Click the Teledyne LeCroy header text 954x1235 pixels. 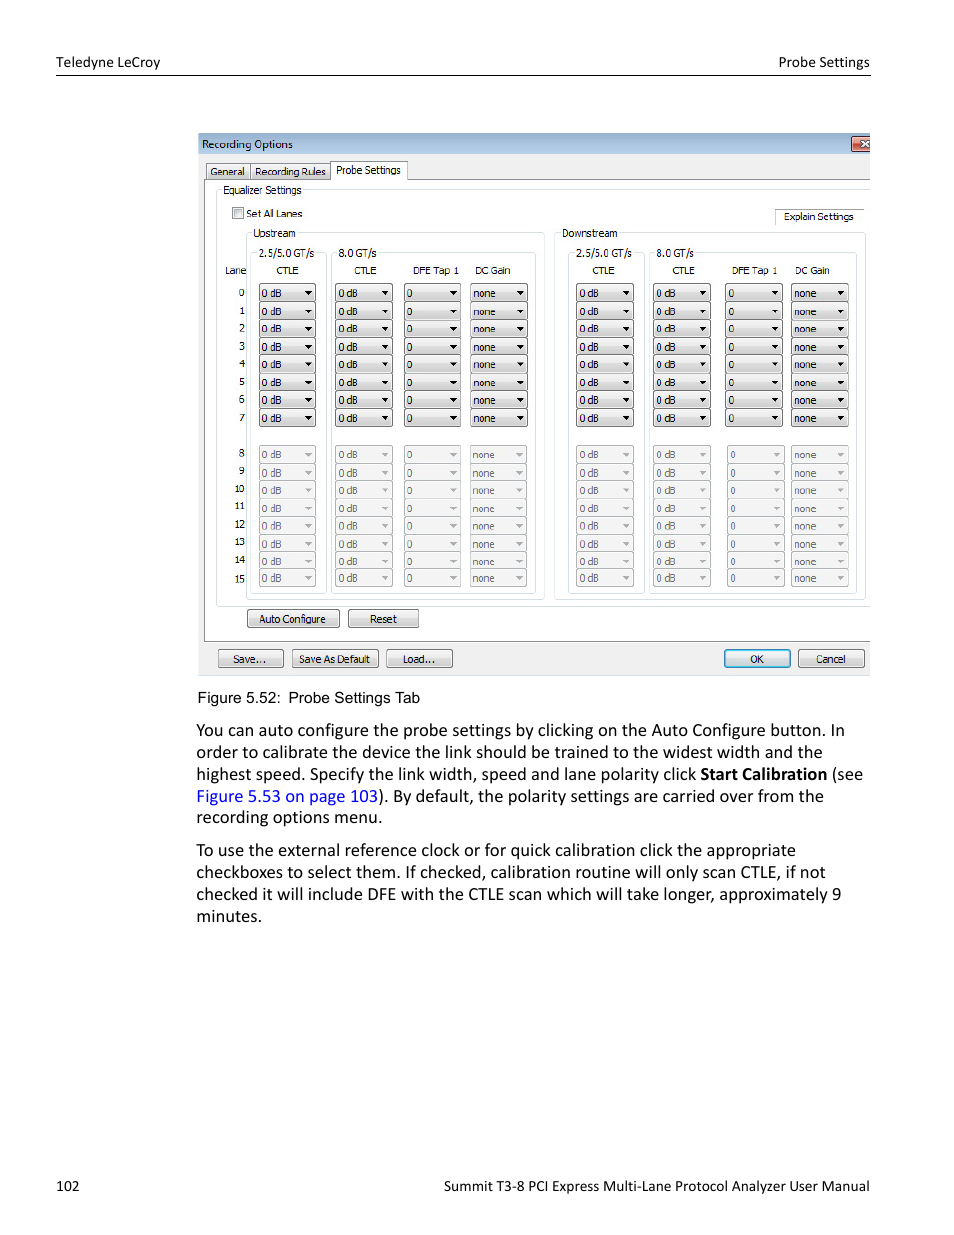click(108, 62)
